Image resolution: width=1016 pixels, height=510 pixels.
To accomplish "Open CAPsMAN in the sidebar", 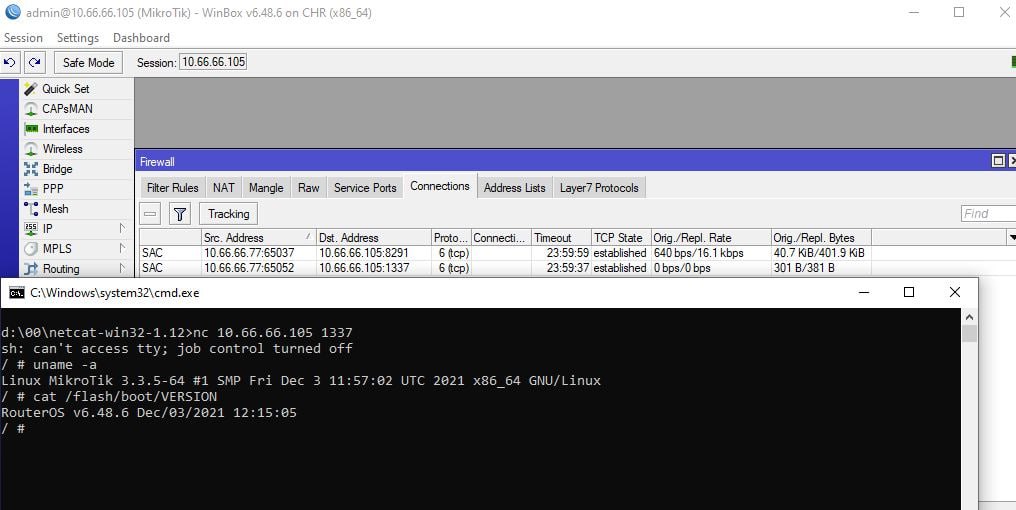I will (x=67, y=109).
